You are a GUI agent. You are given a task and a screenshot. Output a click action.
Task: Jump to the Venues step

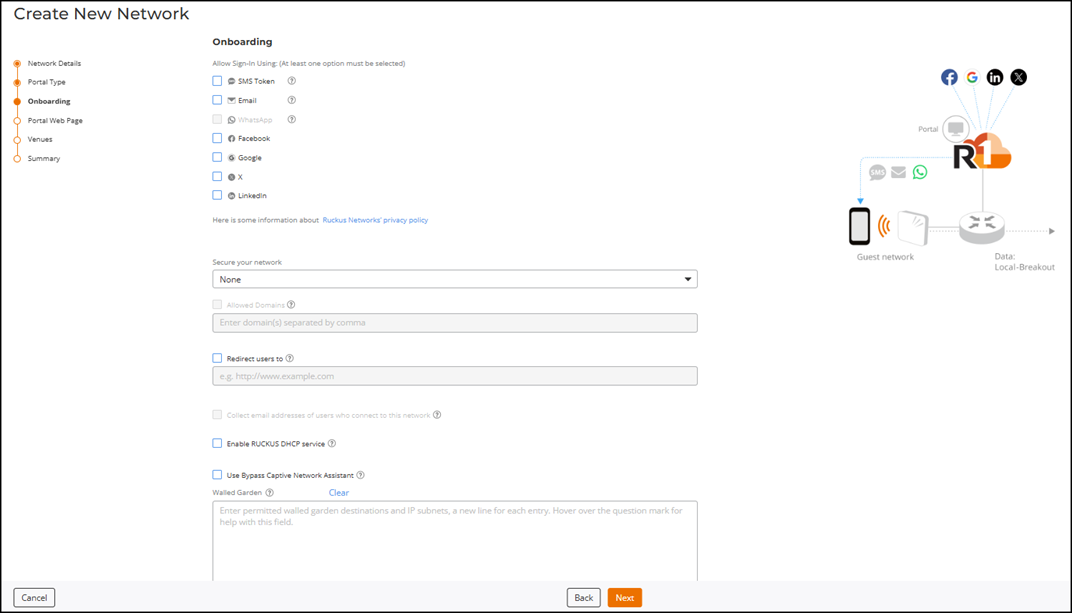tap(40, 139)
